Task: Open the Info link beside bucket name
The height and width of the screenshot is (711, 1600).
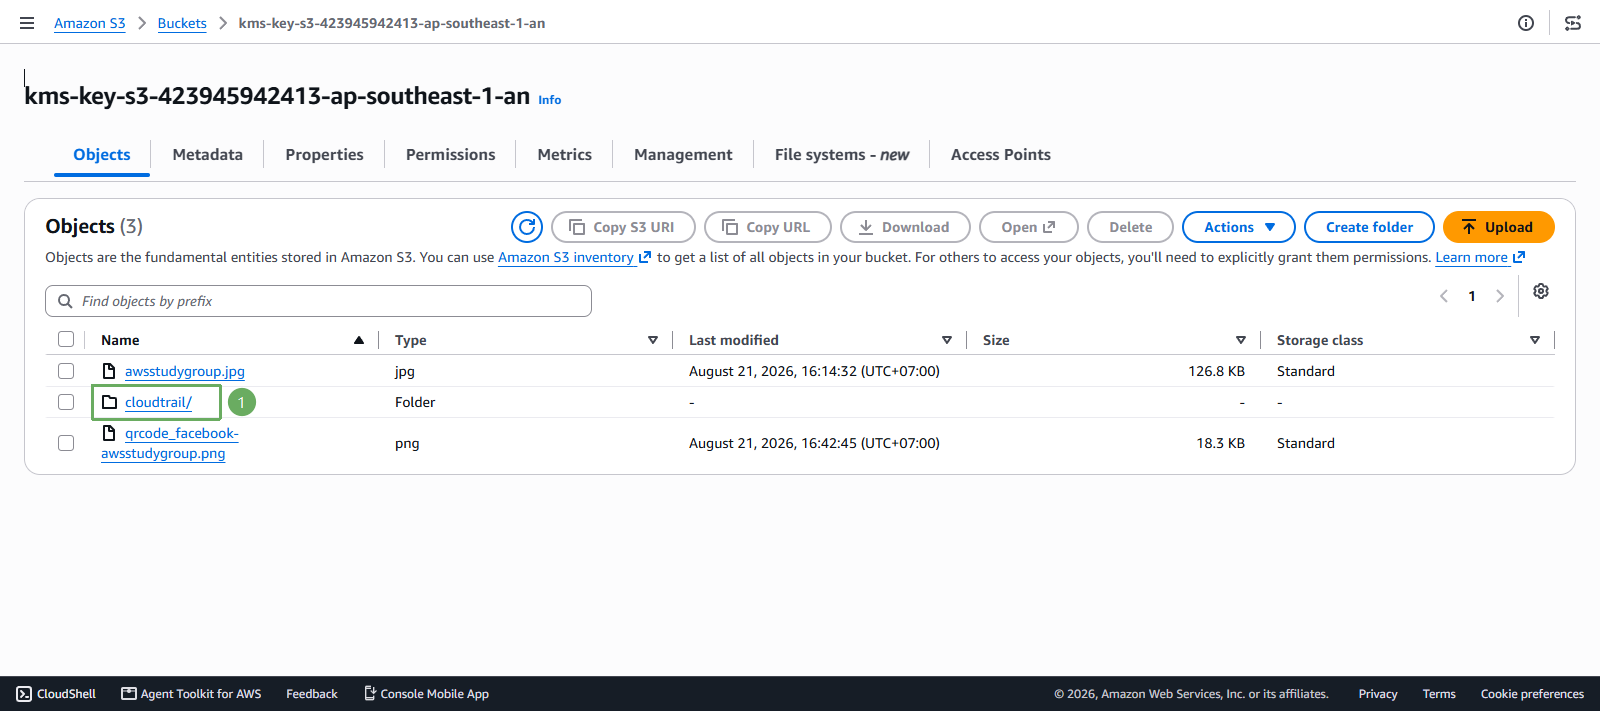Action: coord(550,100)
